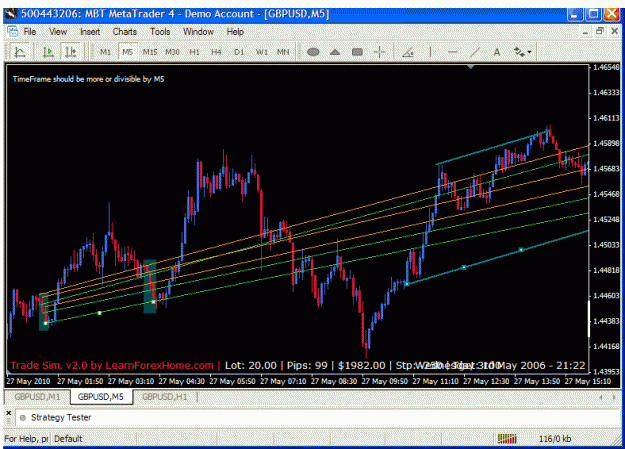Click the chart shift triangle marker at top

click(x=471, y=67)
